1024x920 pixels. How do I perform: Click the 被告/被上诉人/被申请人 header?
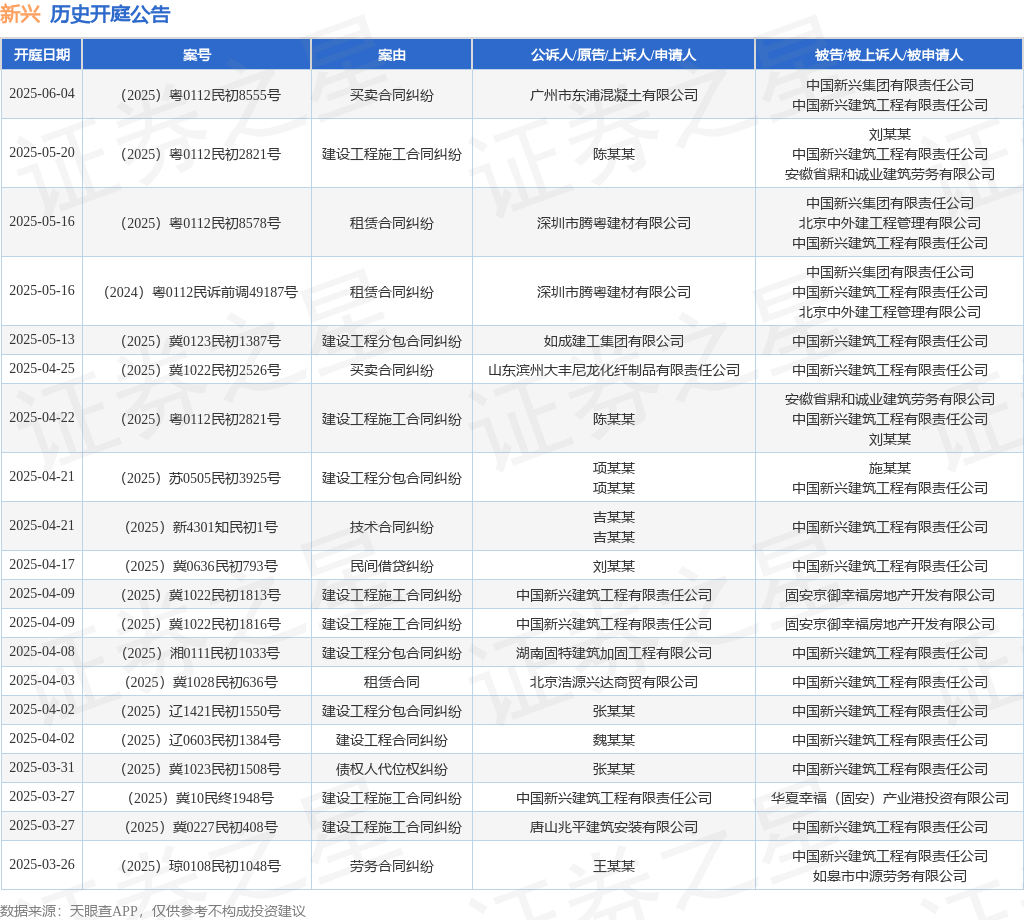[889, 55]
